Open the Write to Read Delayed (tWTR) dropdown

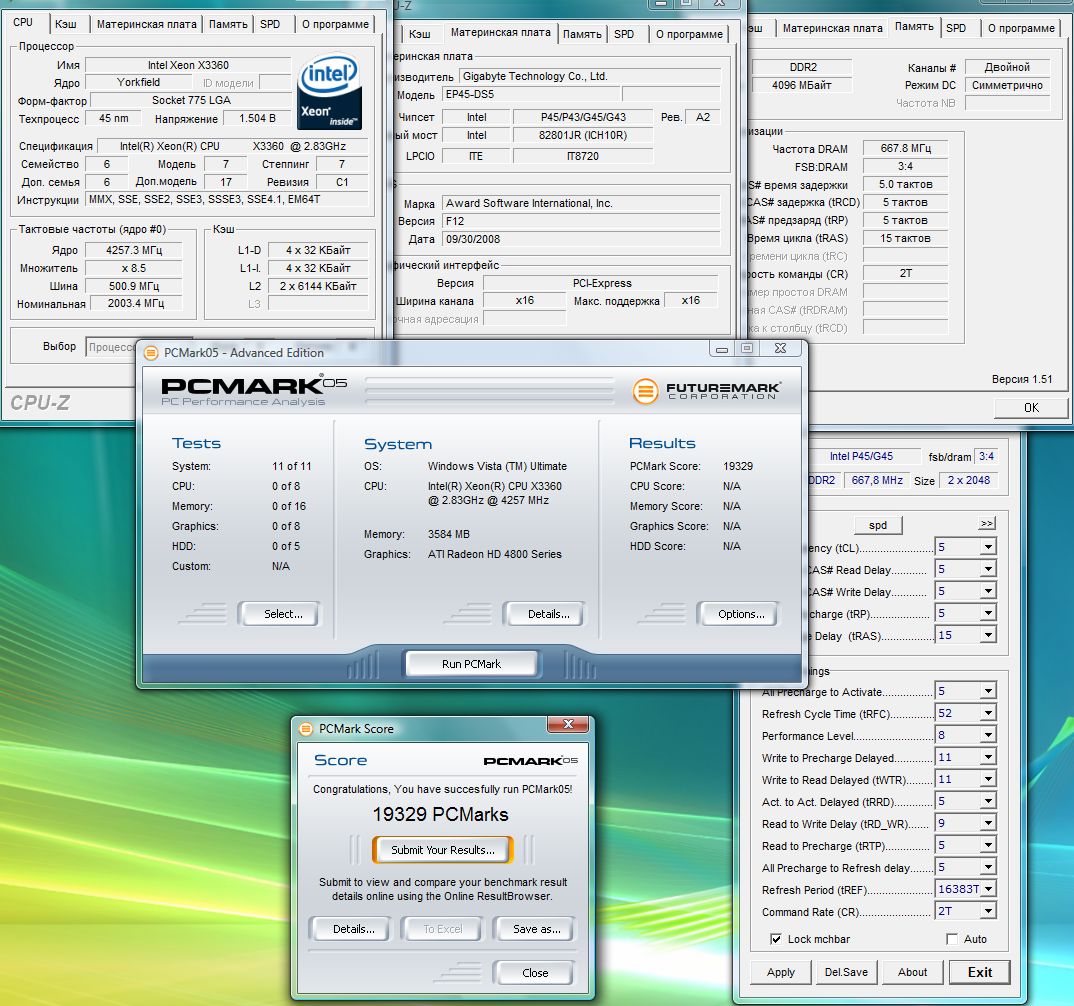click(x=988, y=779)
